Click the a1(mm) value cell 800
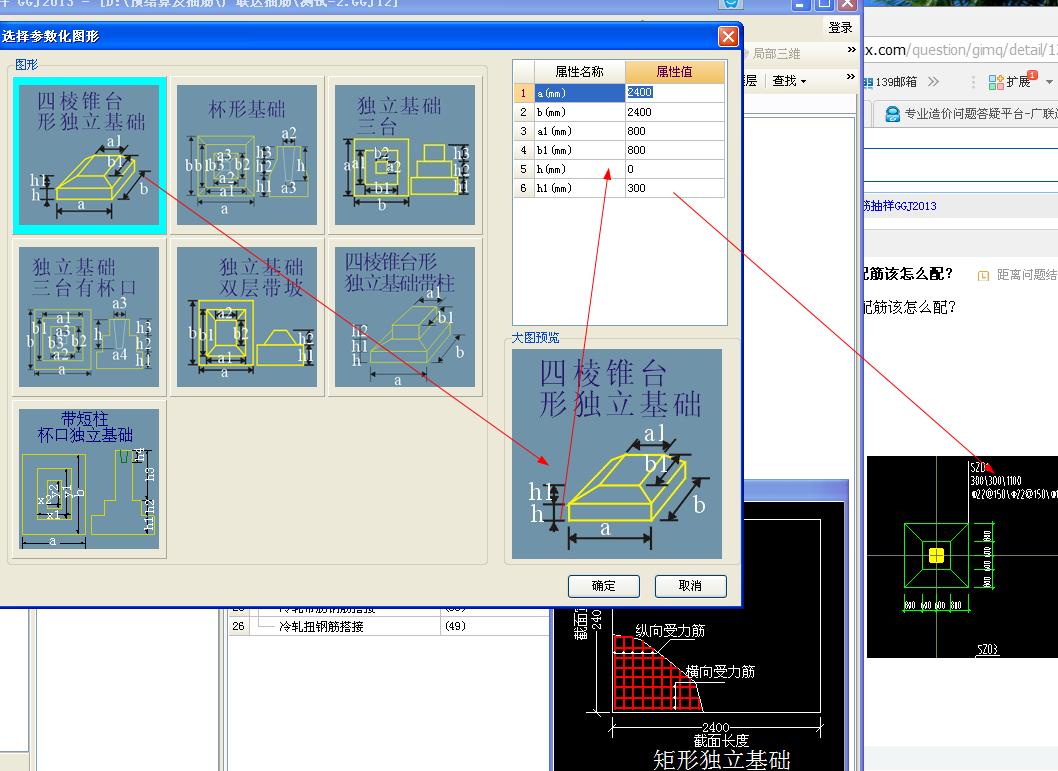Screen dimensions: 1058x771 [x=675, y=131]
